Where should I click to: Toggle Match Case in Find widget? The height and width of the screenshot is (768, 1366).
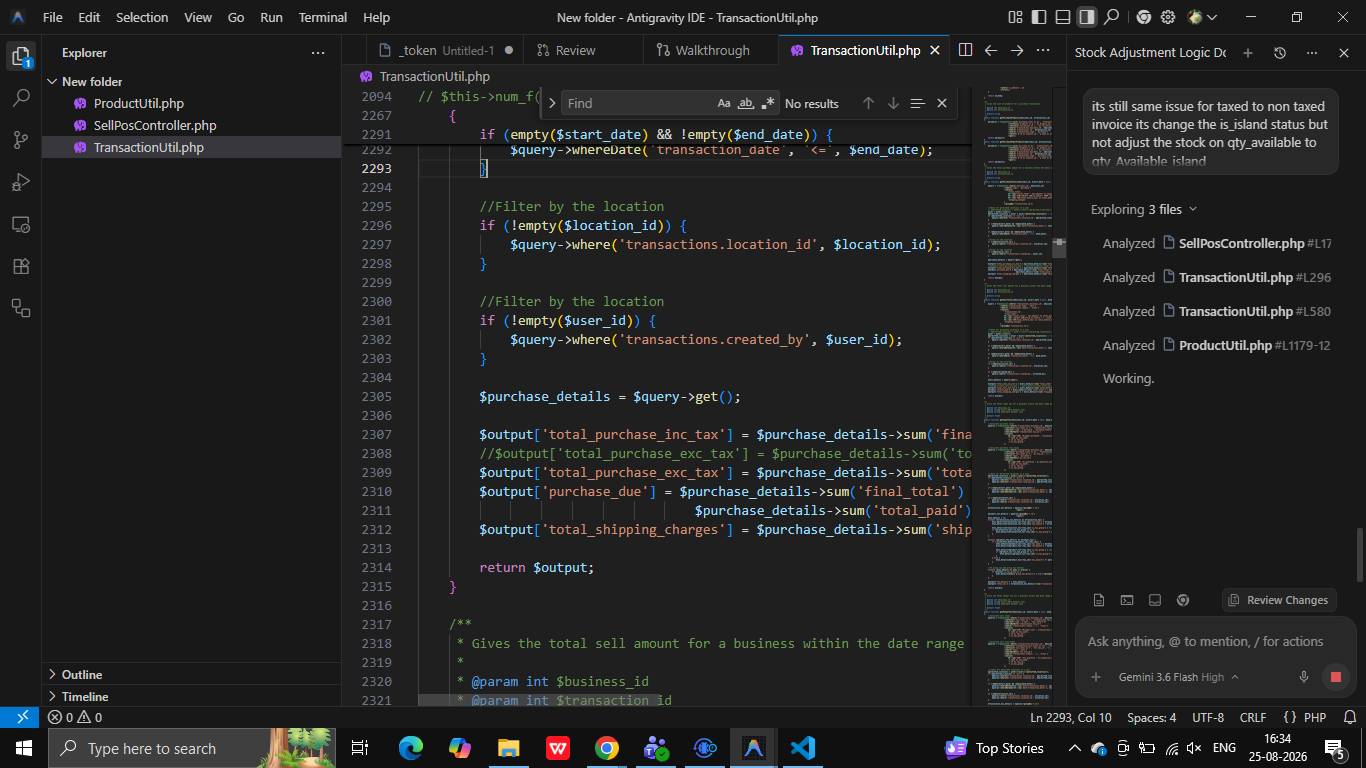tap(724, 103)
